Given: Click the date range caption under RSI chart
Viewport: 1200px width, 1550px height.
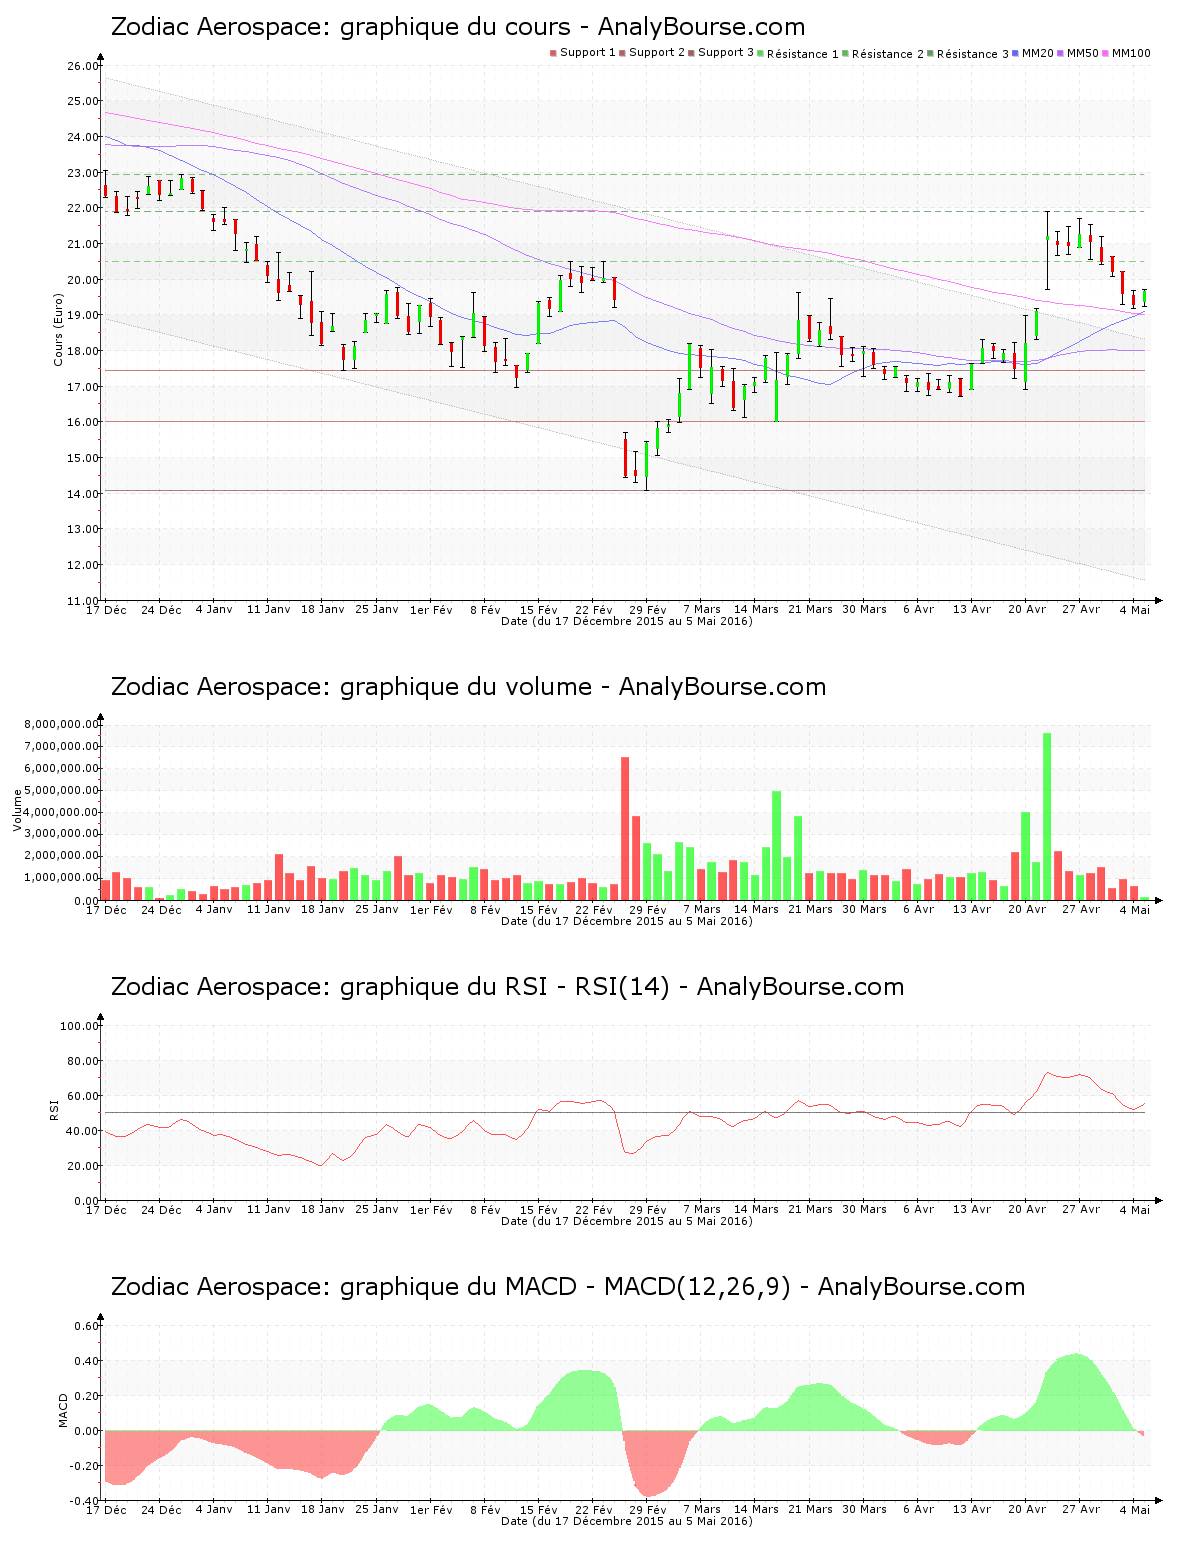Looking at the screenshot, I should [x=627, y=1221].
